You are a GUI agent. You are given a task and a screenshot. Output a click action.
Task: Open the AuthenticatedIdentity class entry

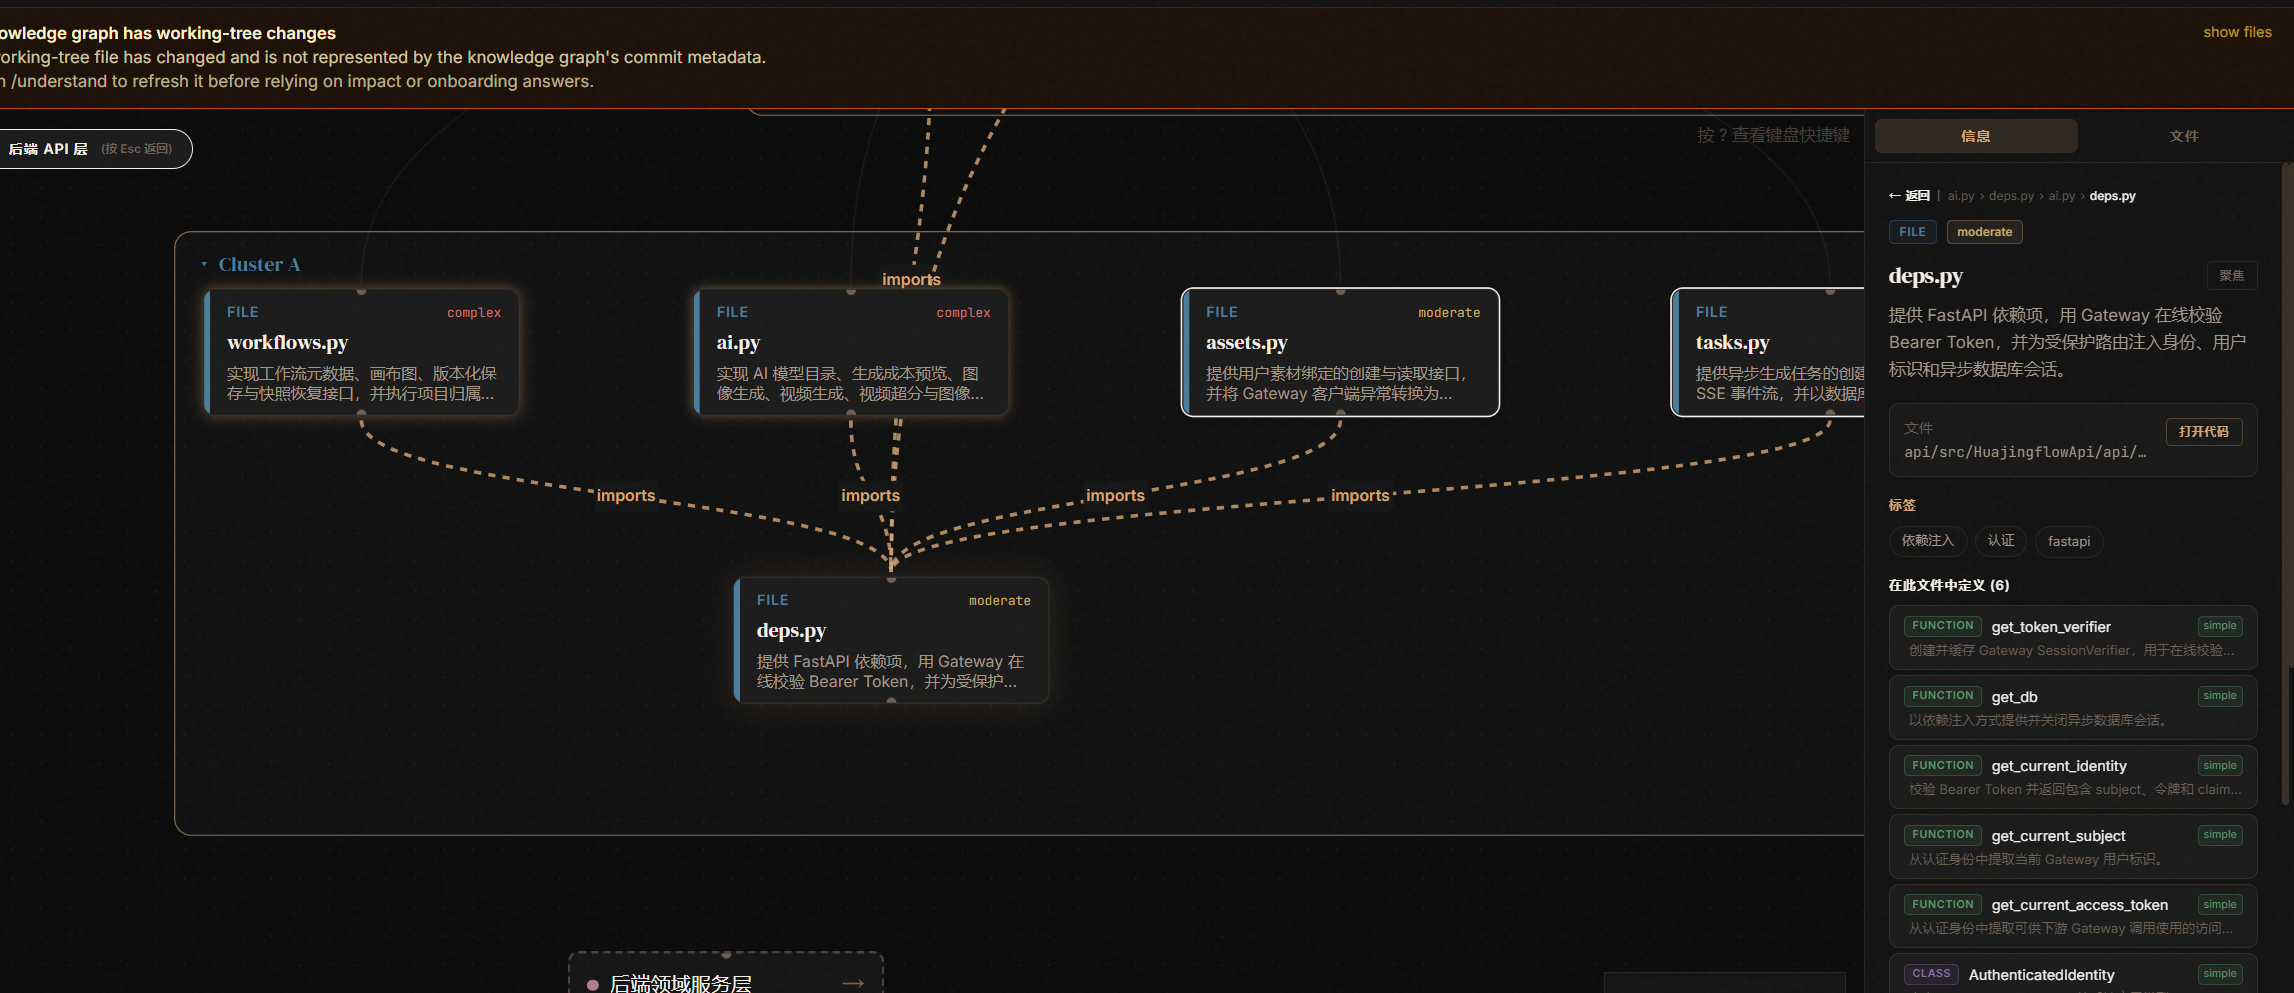click(2073, 974)
